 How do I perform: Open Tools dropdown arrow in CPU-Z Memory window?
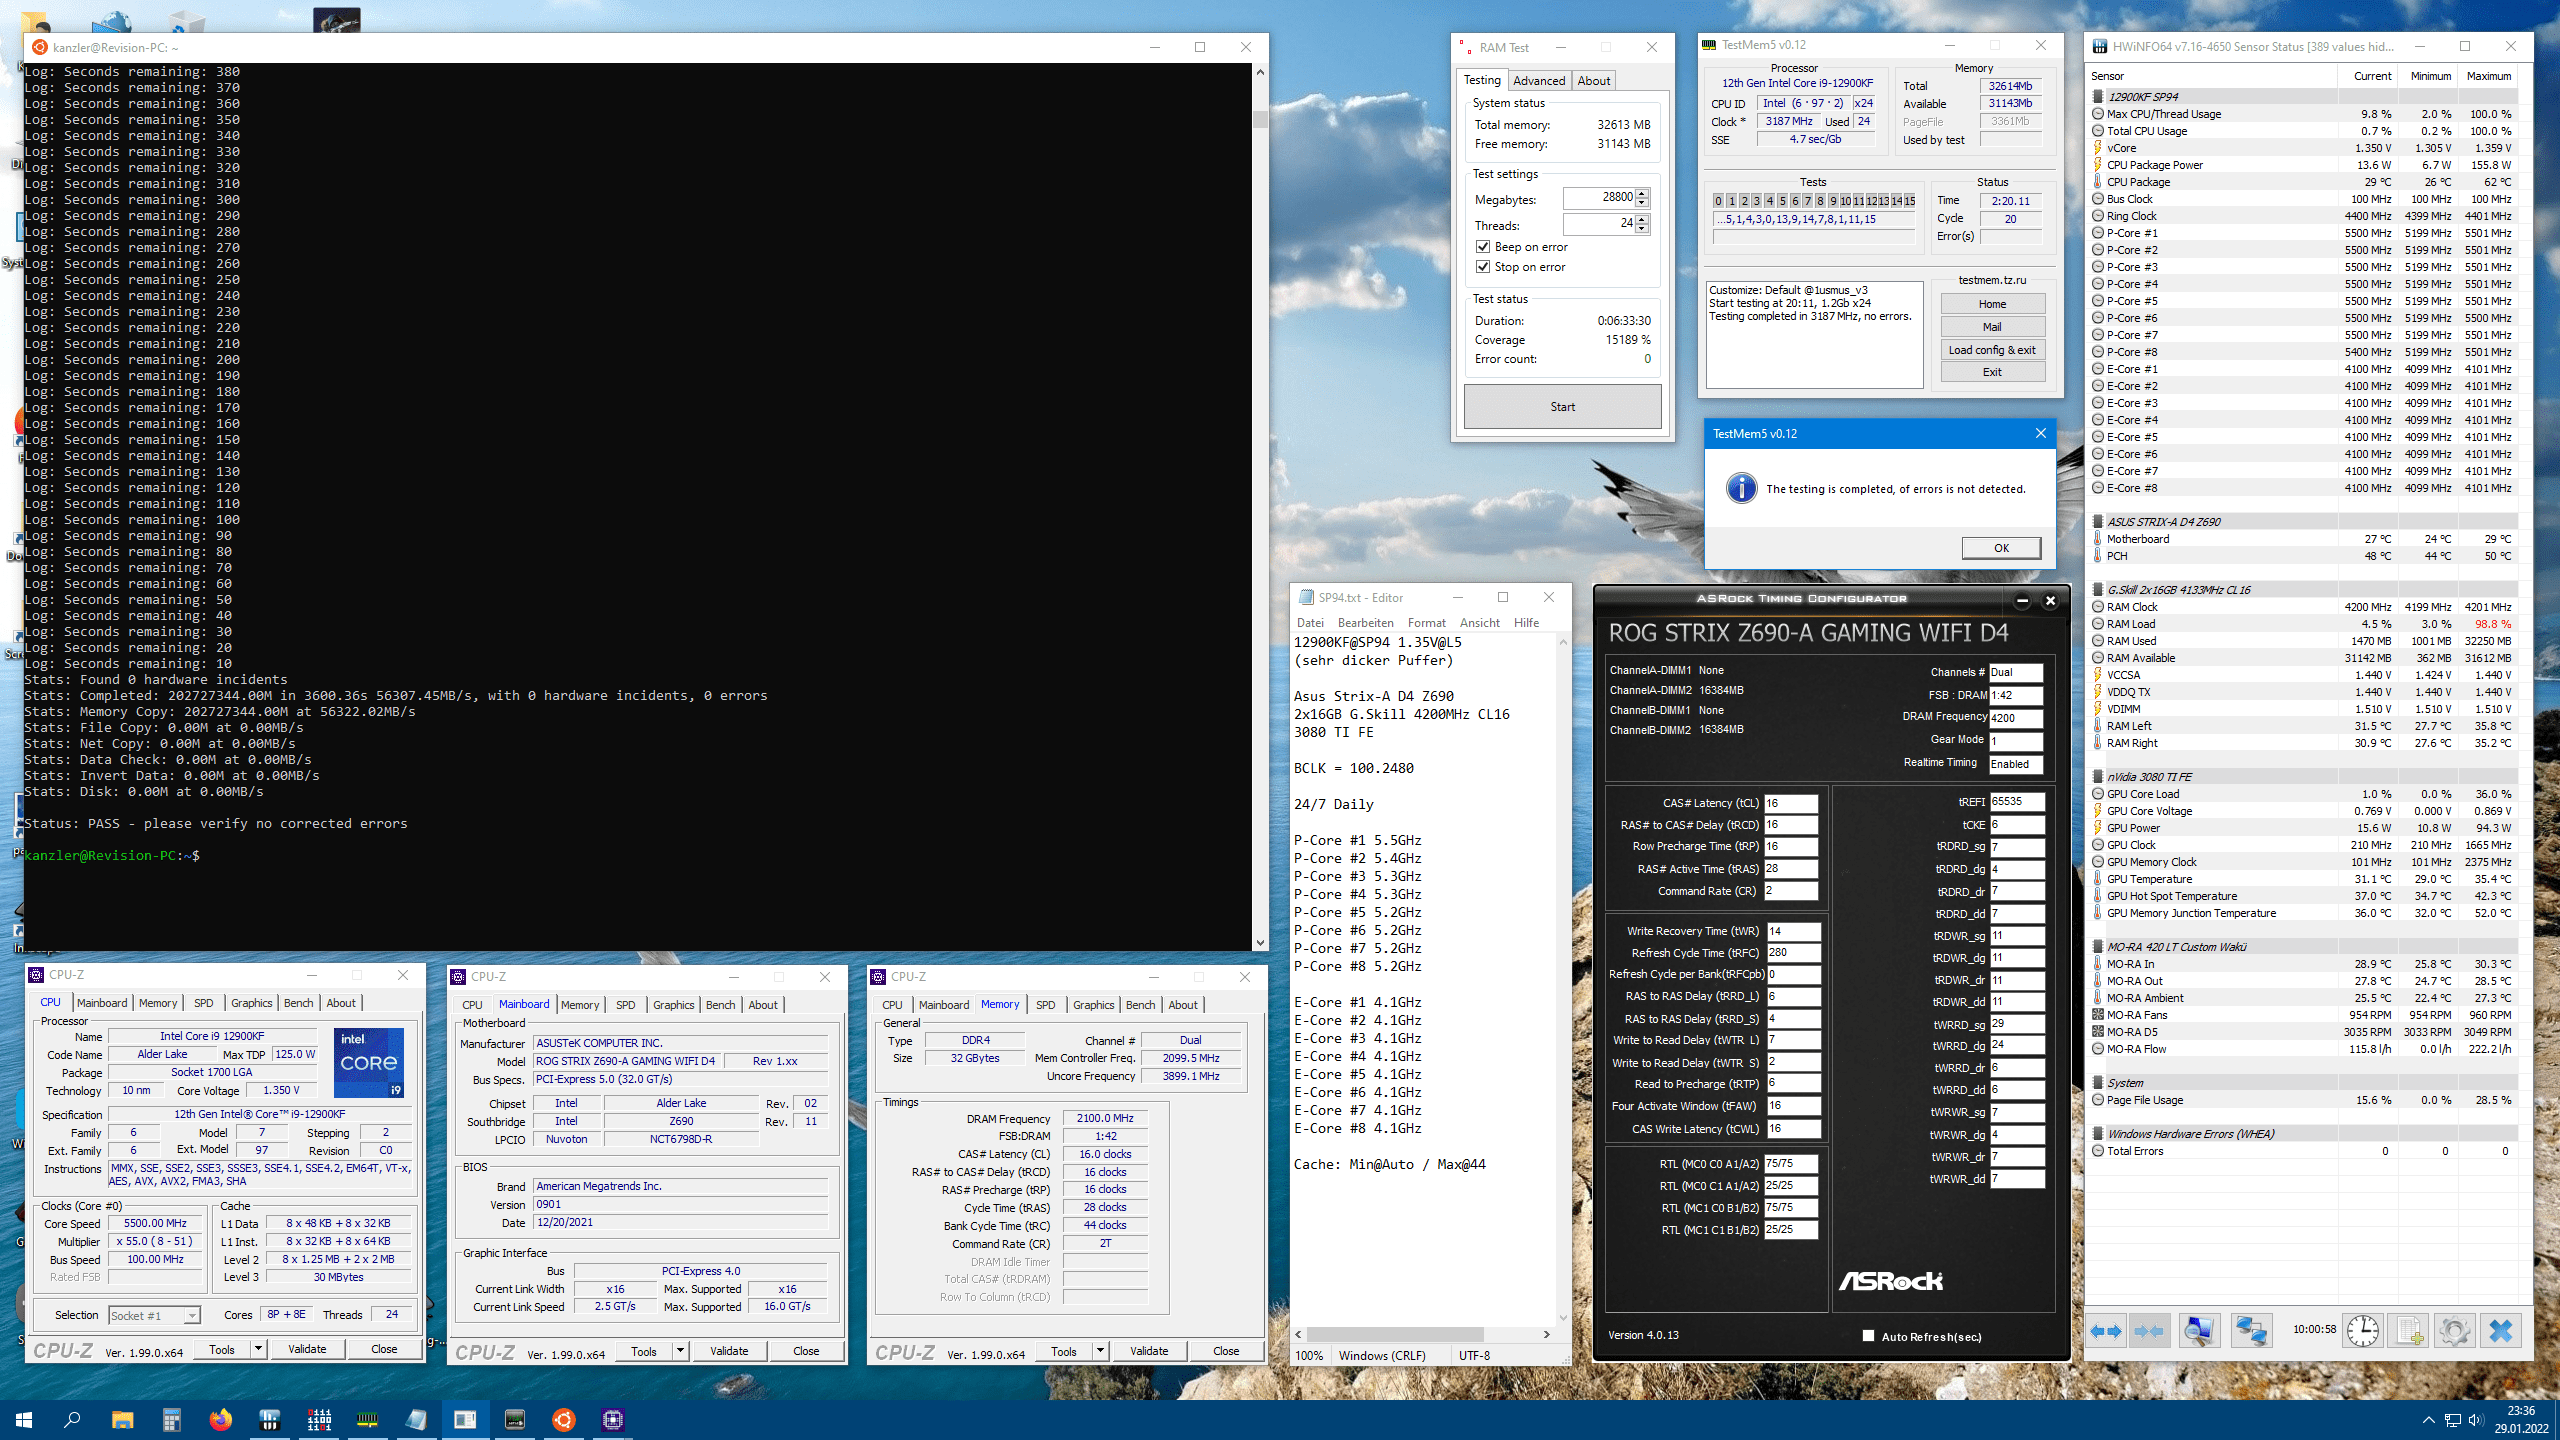pyautogui.click(x=1100, y=1351)
